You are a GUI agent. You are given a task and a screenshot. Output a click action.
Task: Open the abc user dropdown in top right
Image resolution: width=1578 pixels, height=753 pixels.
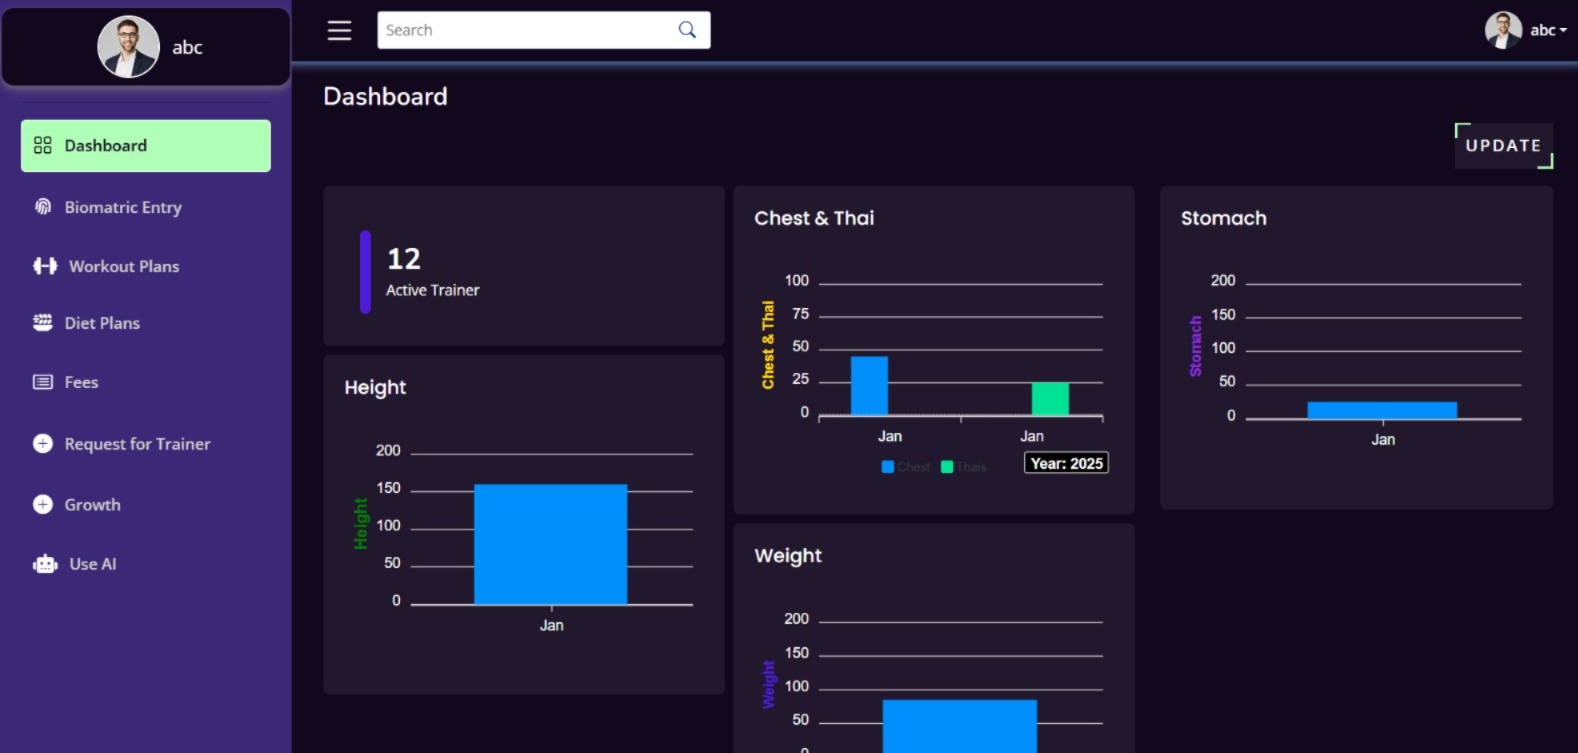(1527, 30)
